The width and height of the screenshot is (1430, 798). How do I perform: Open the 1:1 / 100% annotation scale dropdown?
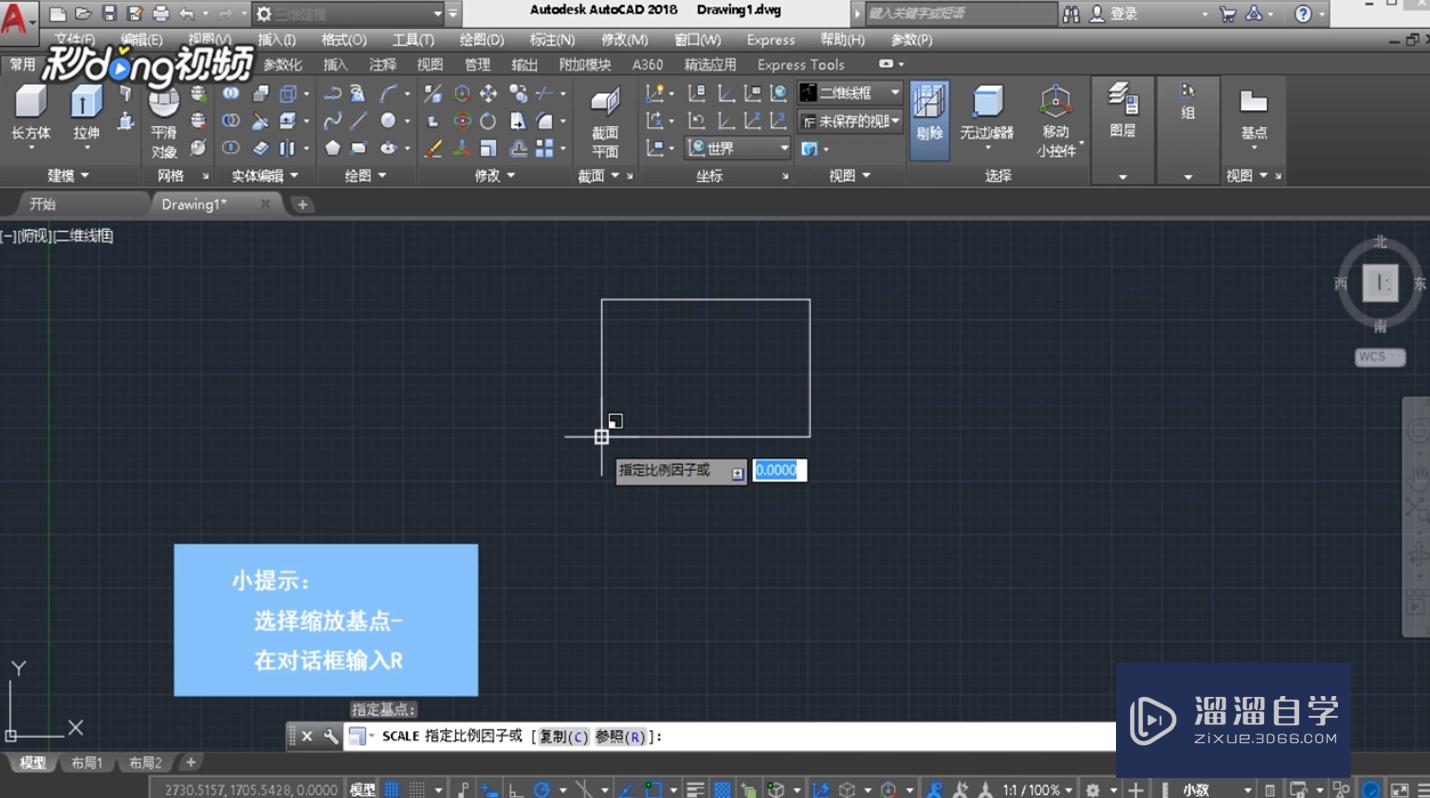coord(1038,789)
